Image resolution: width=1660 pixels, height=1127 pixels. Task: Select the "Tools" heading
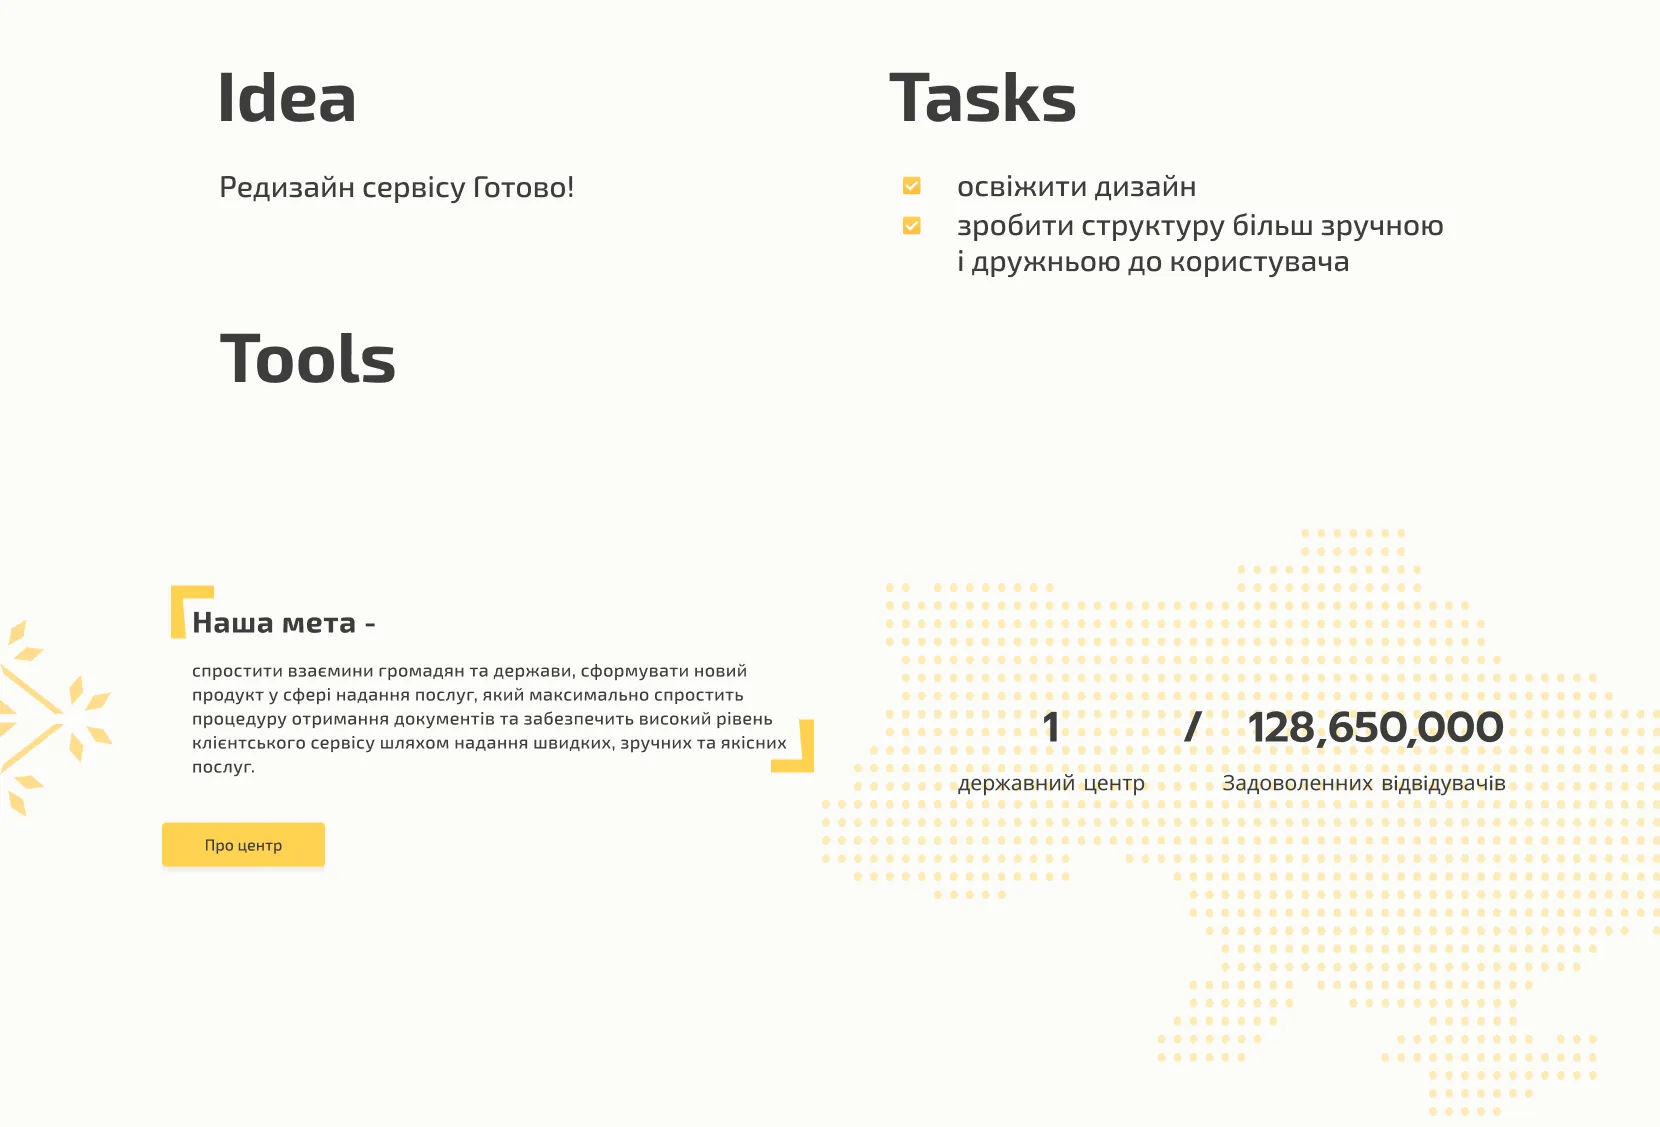coord(308,359)
